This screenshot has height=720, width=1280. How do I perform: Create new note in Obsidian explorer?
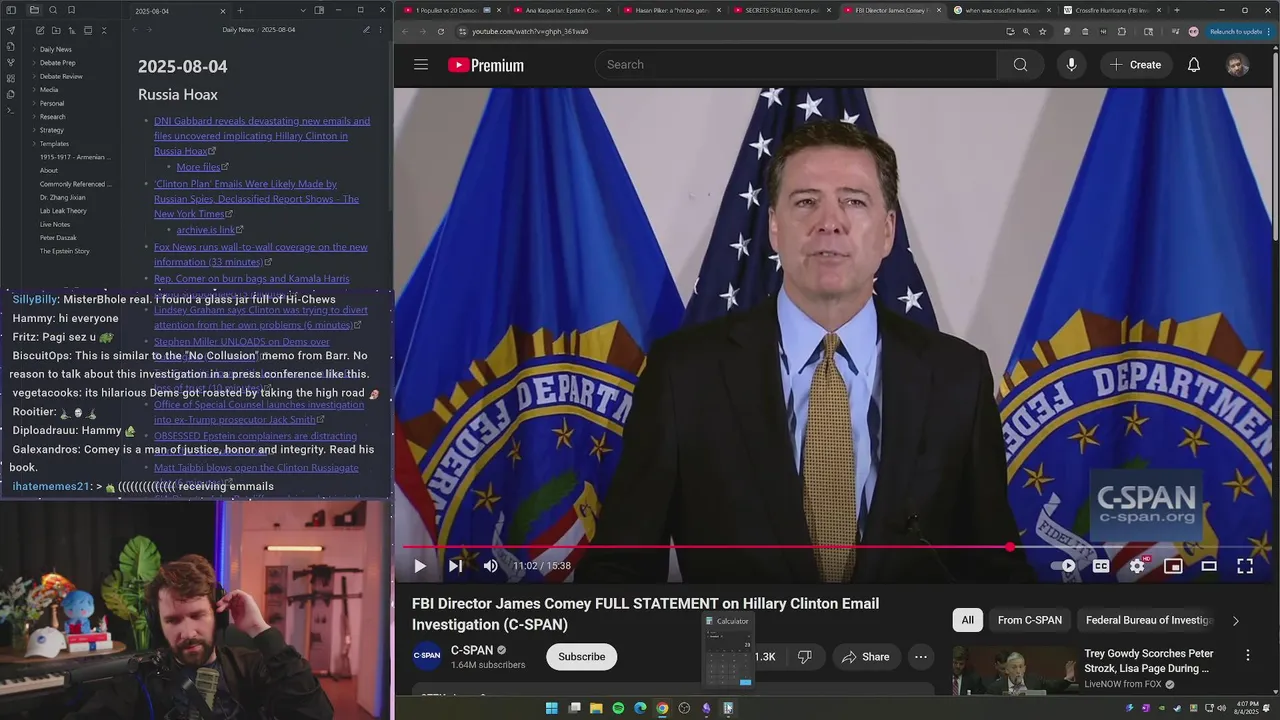(40, 31)
